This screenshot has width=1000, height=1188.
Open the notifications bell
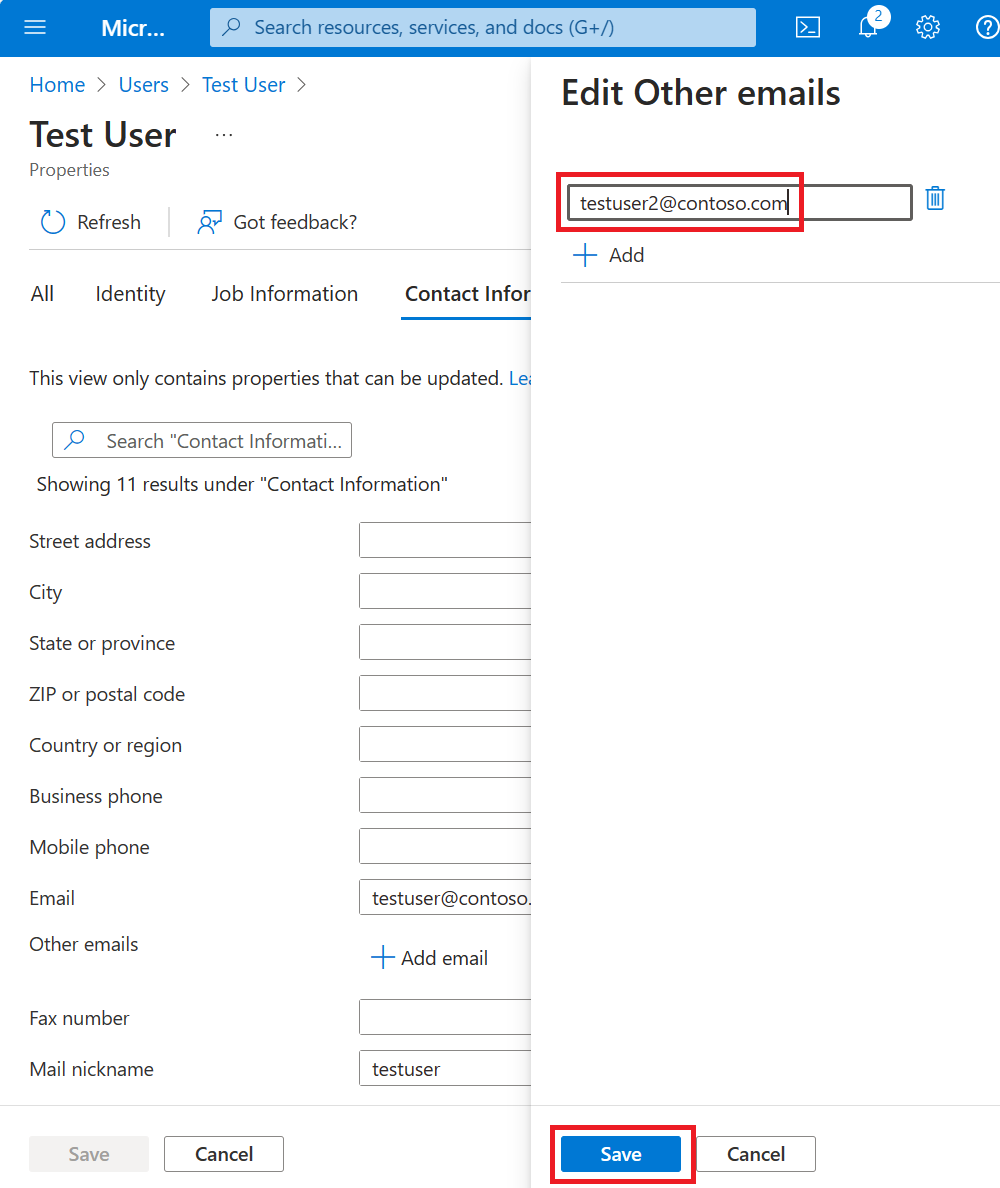tap(870, 27)
